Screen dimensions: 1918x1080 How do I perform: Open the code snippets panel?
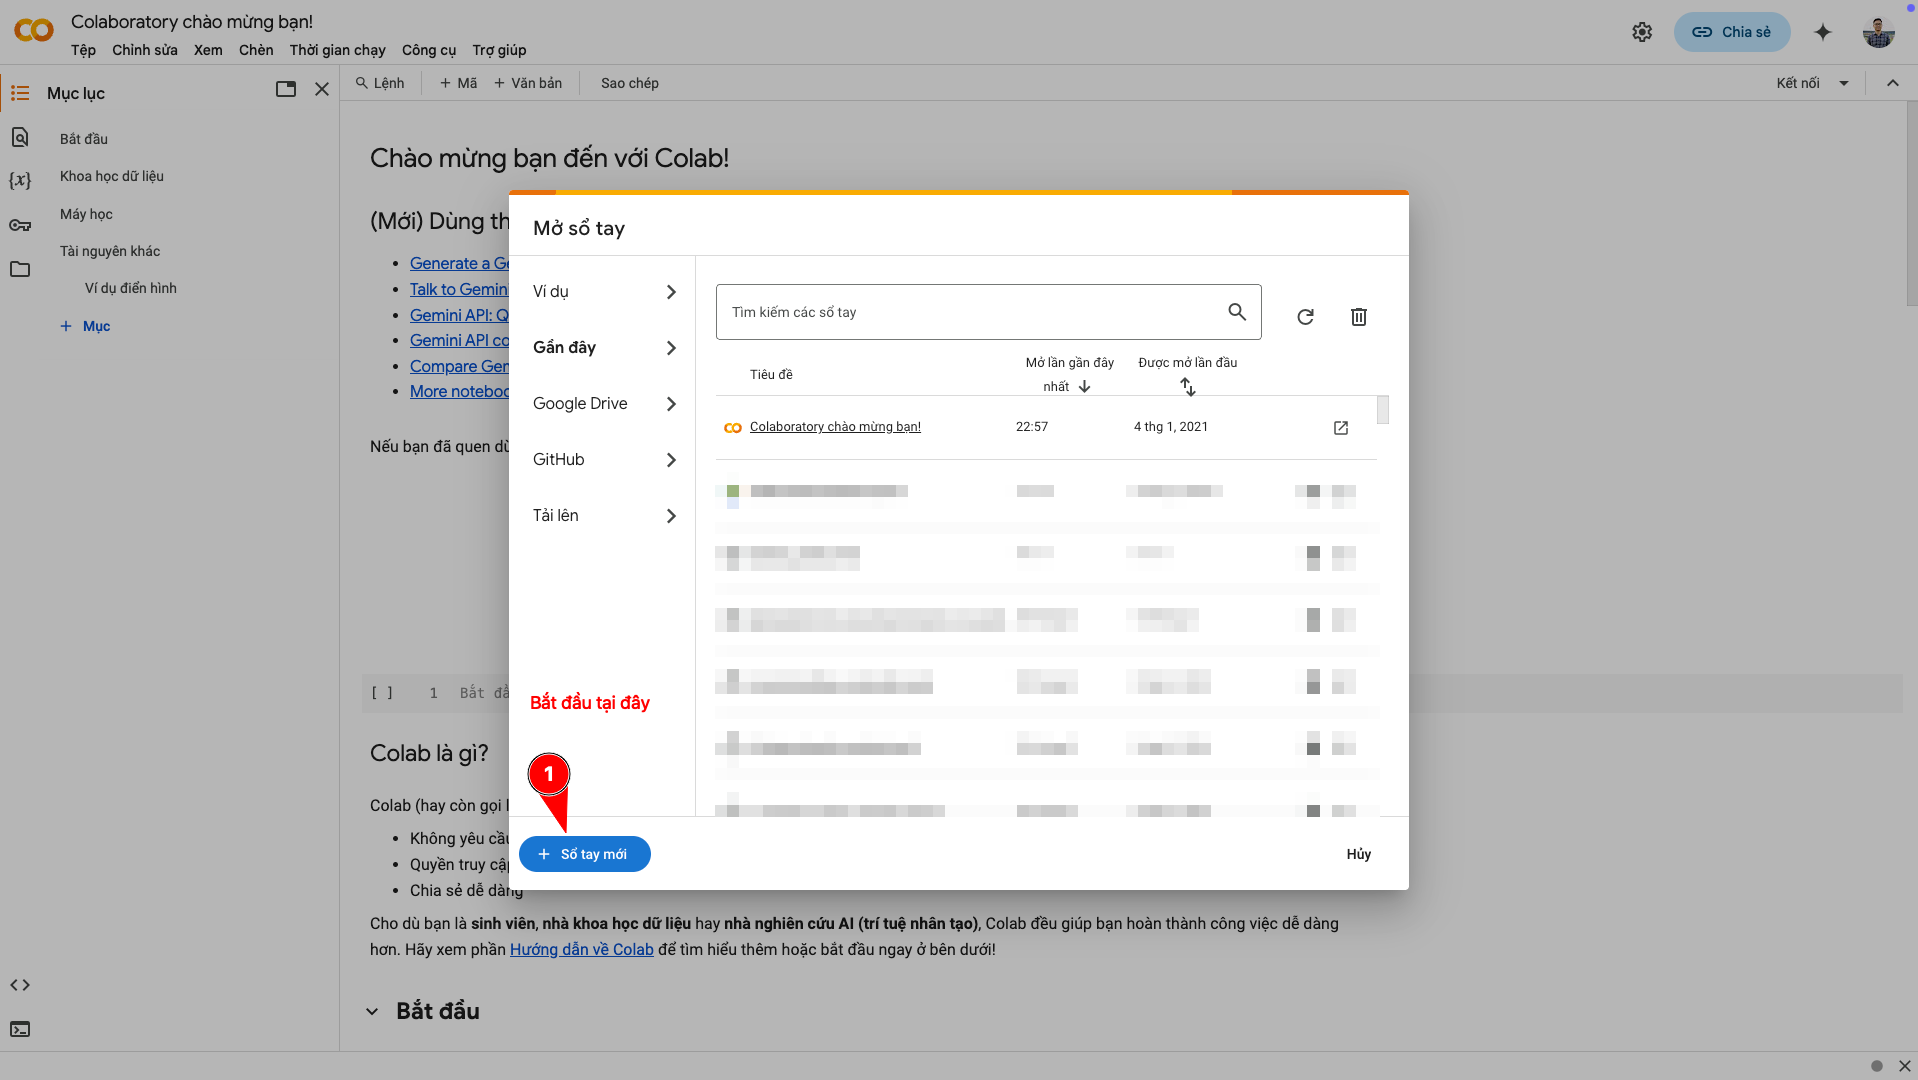[x=20, y=985]
